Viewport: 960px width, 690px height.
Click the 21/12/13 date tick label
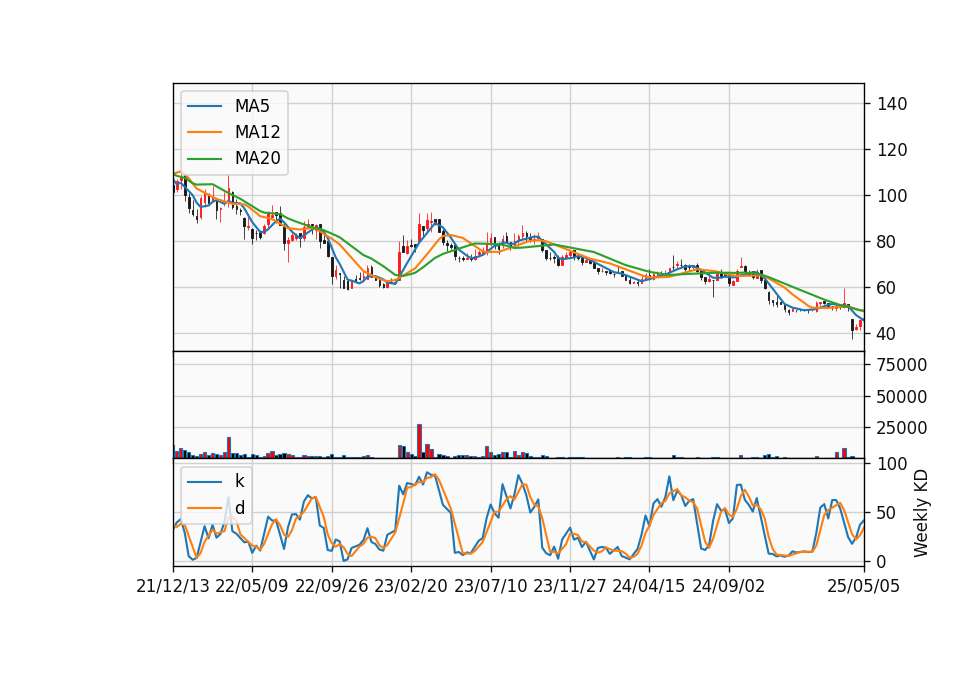[173, 586]
